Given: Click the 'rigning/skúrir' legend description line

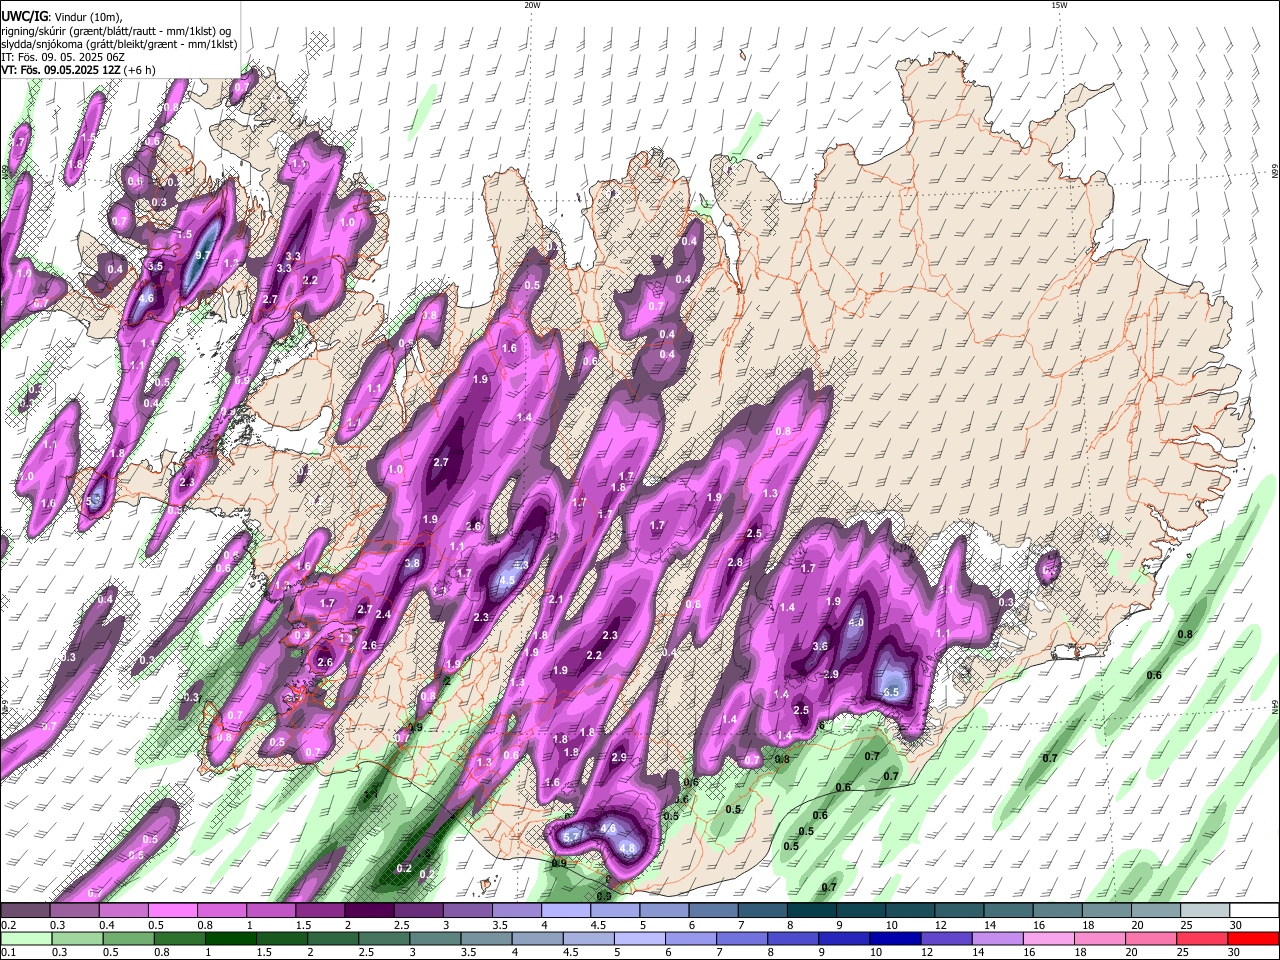Looking at the screenshot, I should tap(116, 31).
